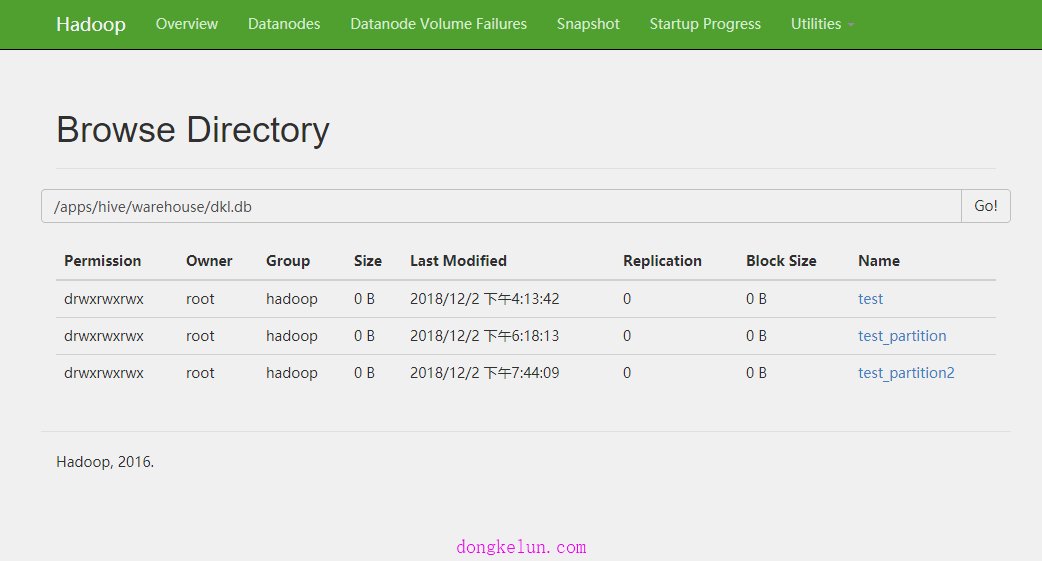Click replication 0 in test_partition row
This screenshot has width=1042, height=561.
(x=627, y=336)
